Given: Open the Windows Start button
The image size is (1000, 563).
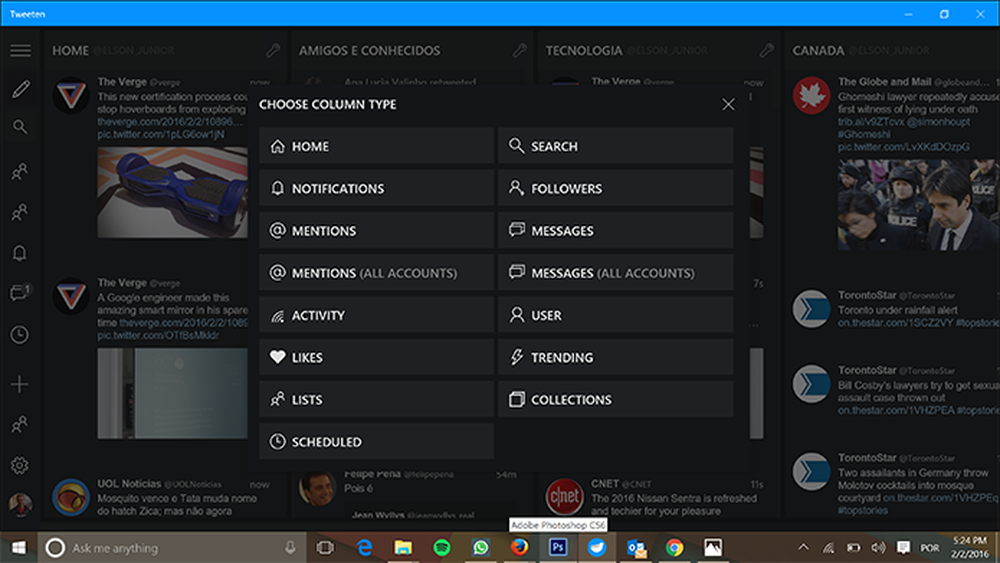Looking at the screenshot, I should [18, 548].
